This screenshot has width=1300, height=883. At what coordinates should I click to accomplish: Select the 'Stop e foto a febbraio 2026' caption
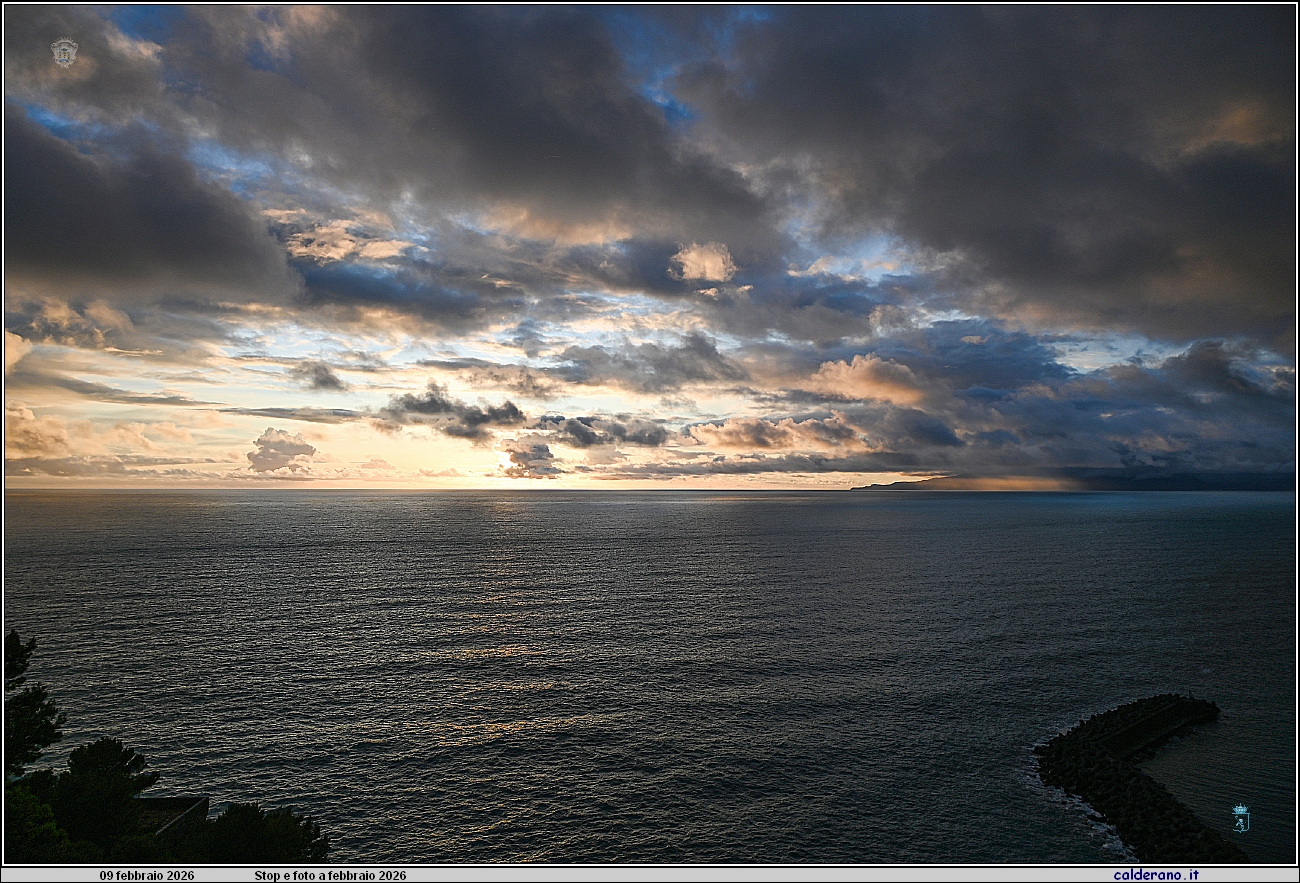tap(330, 875)
